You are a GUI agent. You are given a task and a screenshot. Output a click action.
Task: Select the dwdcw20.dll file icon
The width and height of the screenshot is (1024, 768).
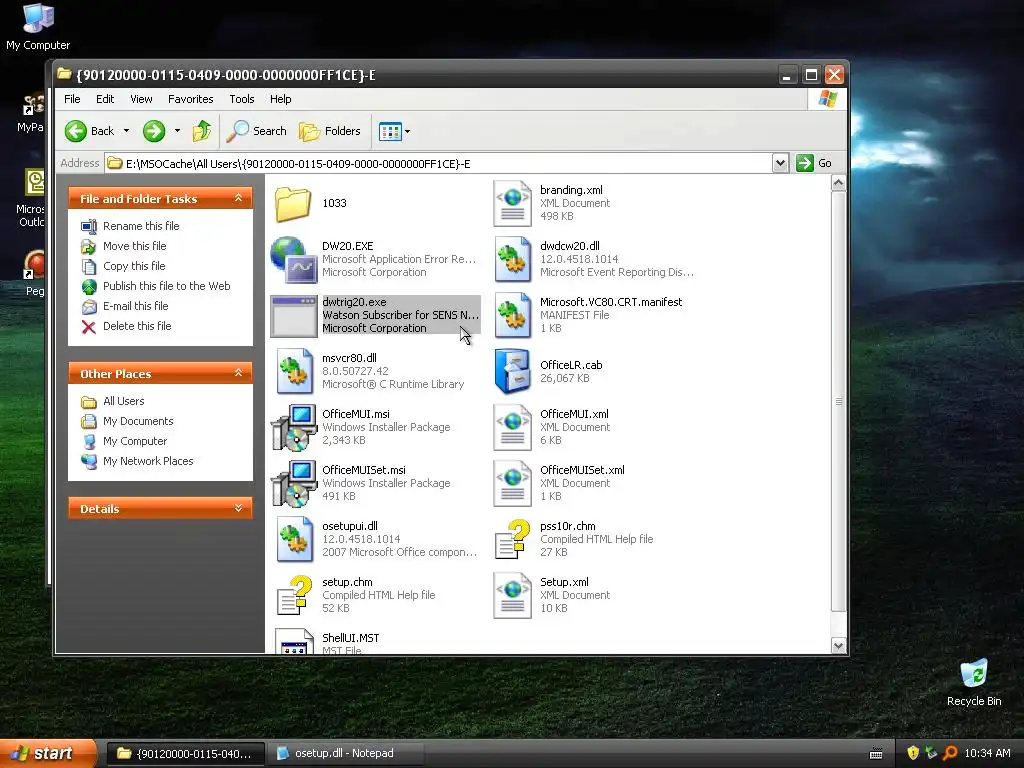pos(512,259)
